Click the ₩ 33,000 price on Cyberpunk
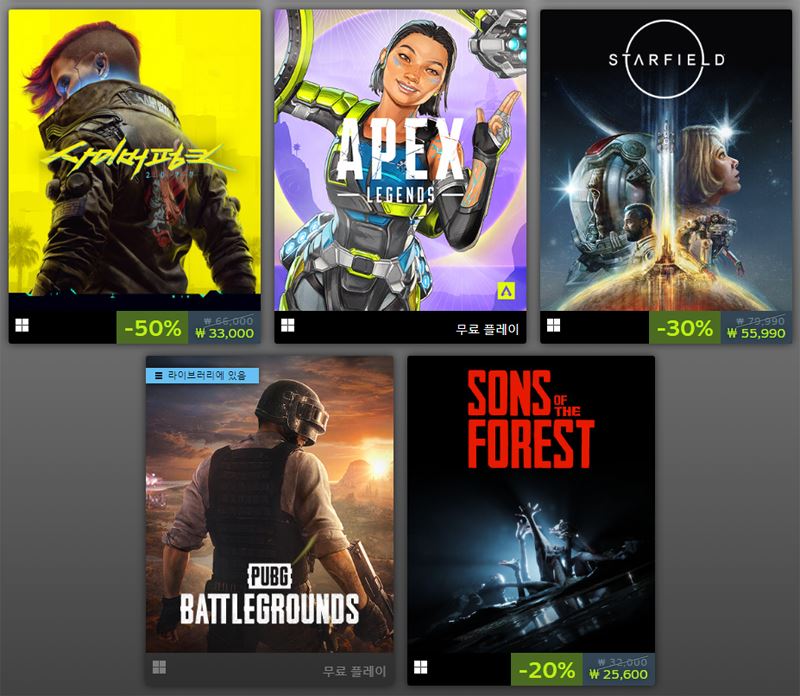800x696 pixels. 224,334
